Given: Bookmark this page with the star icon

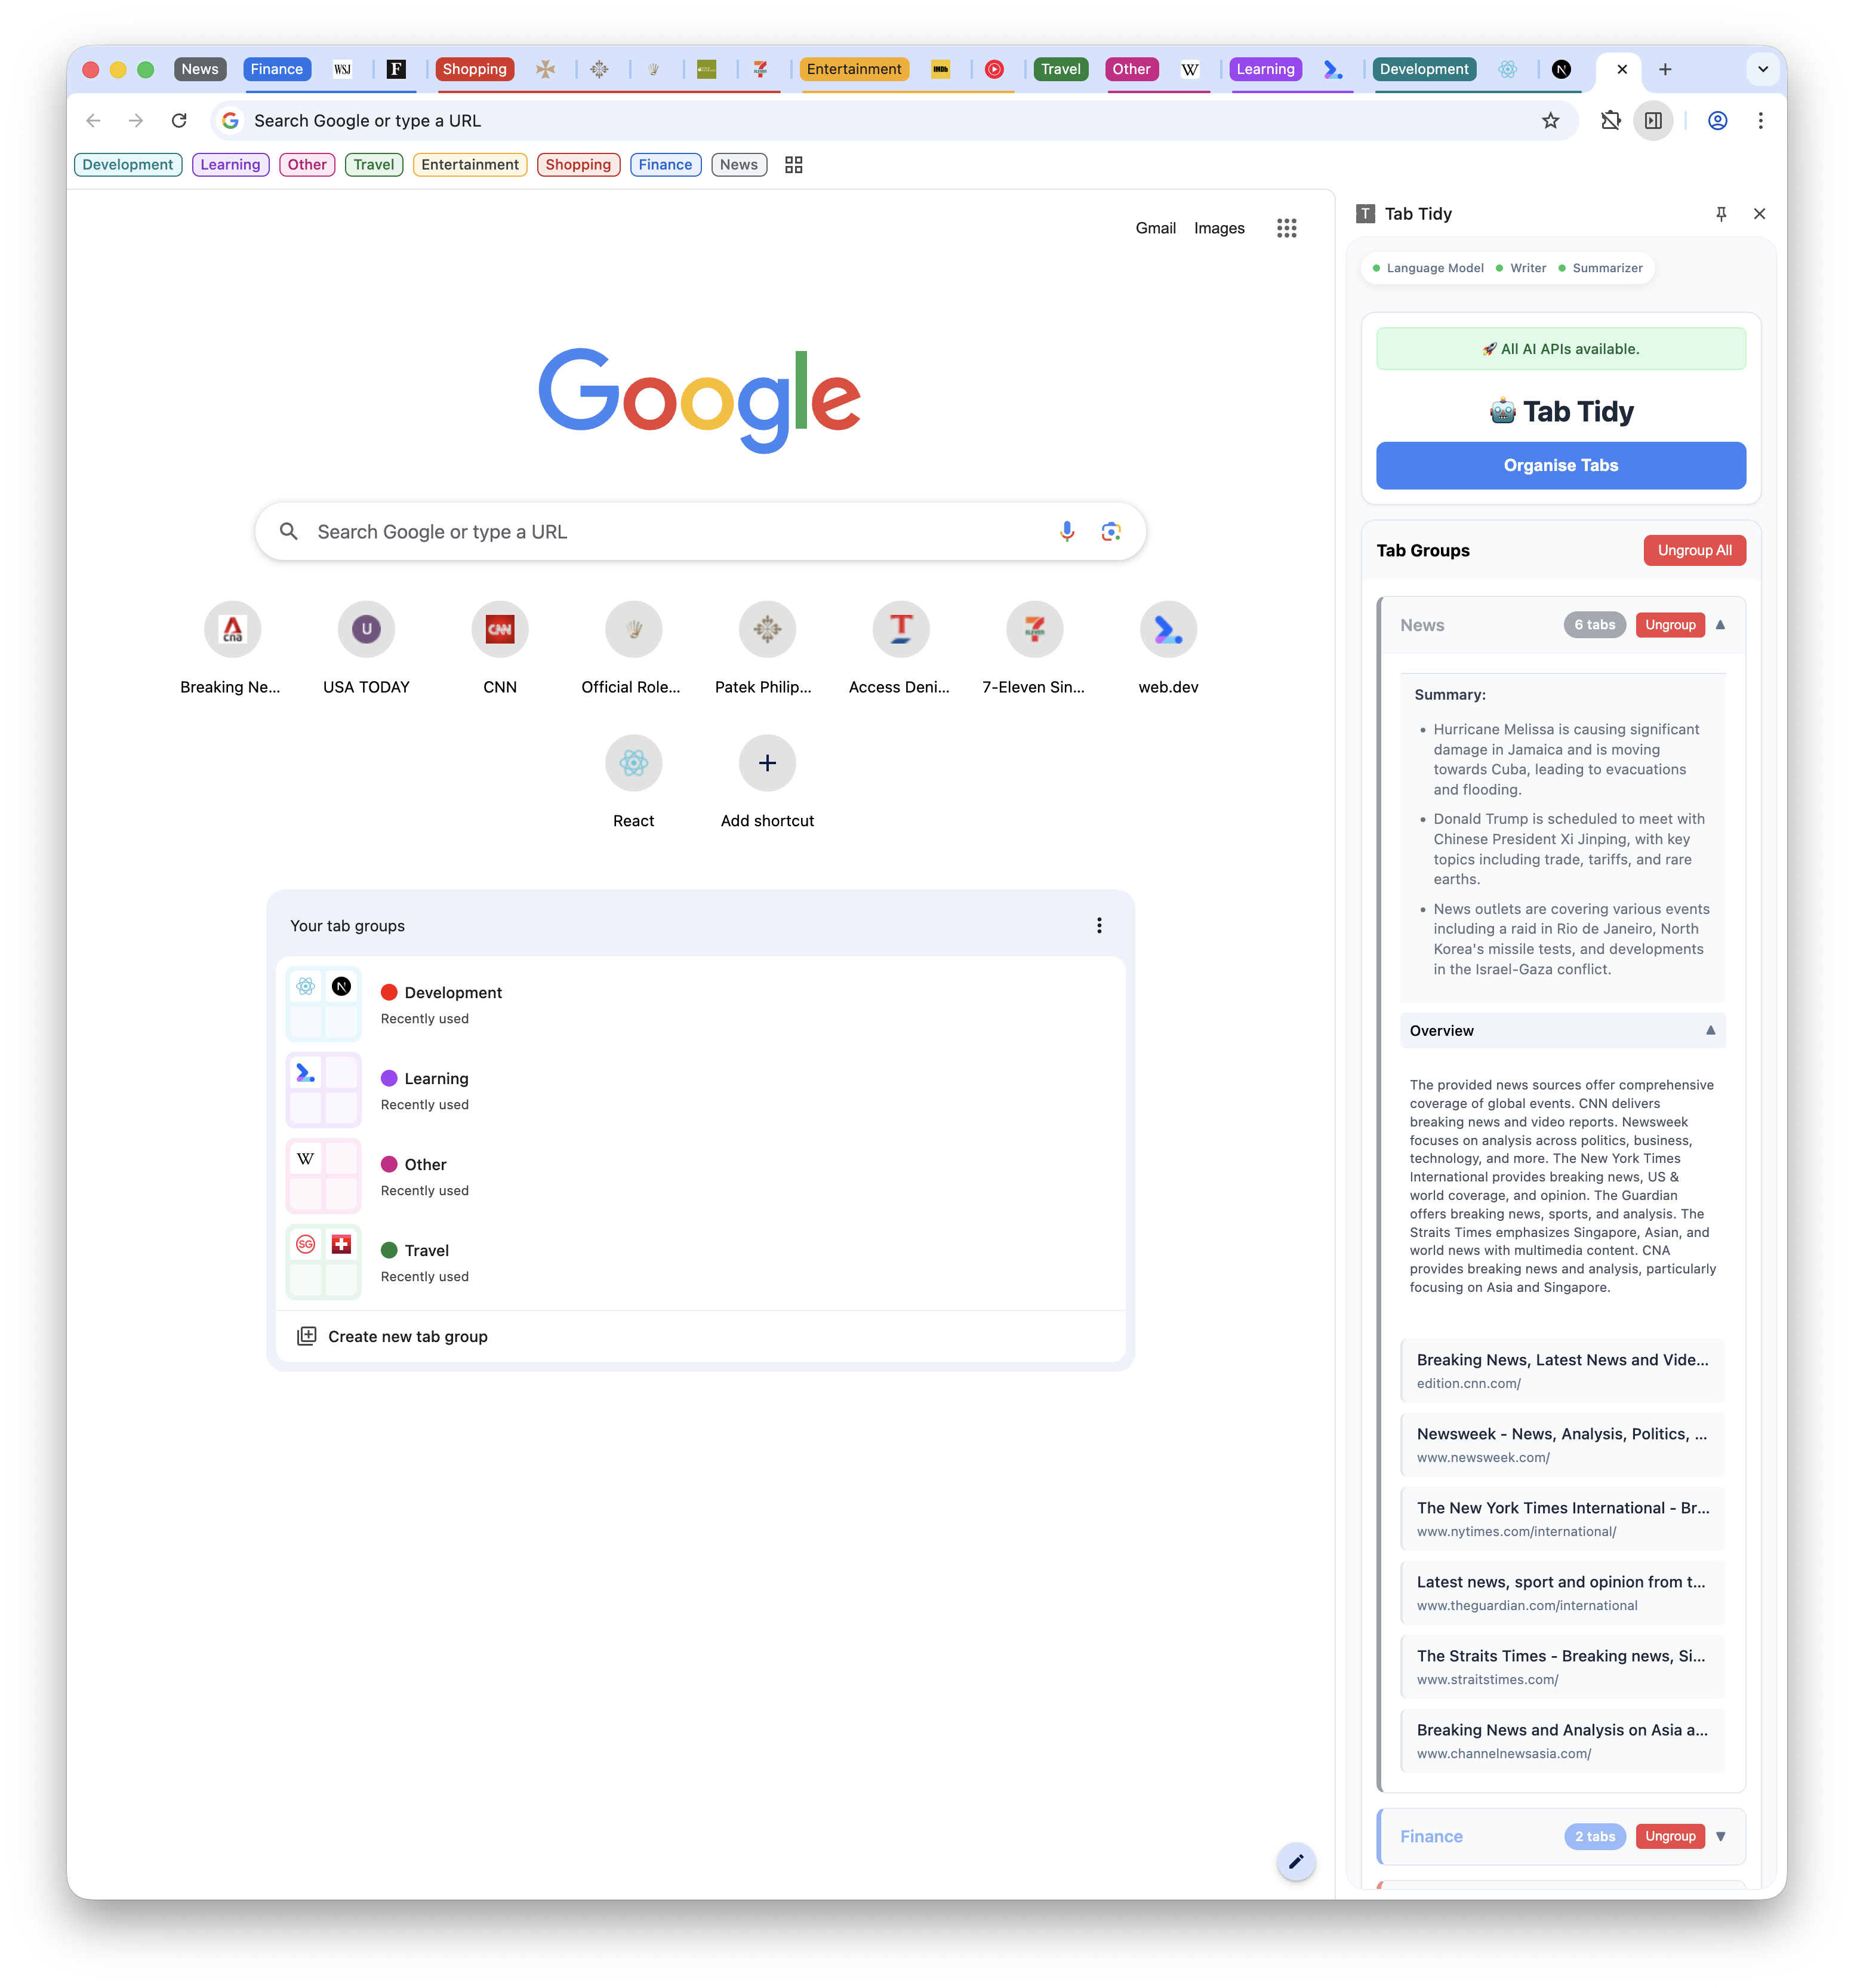Looking at the screenshot, I should click(1550, 121).
